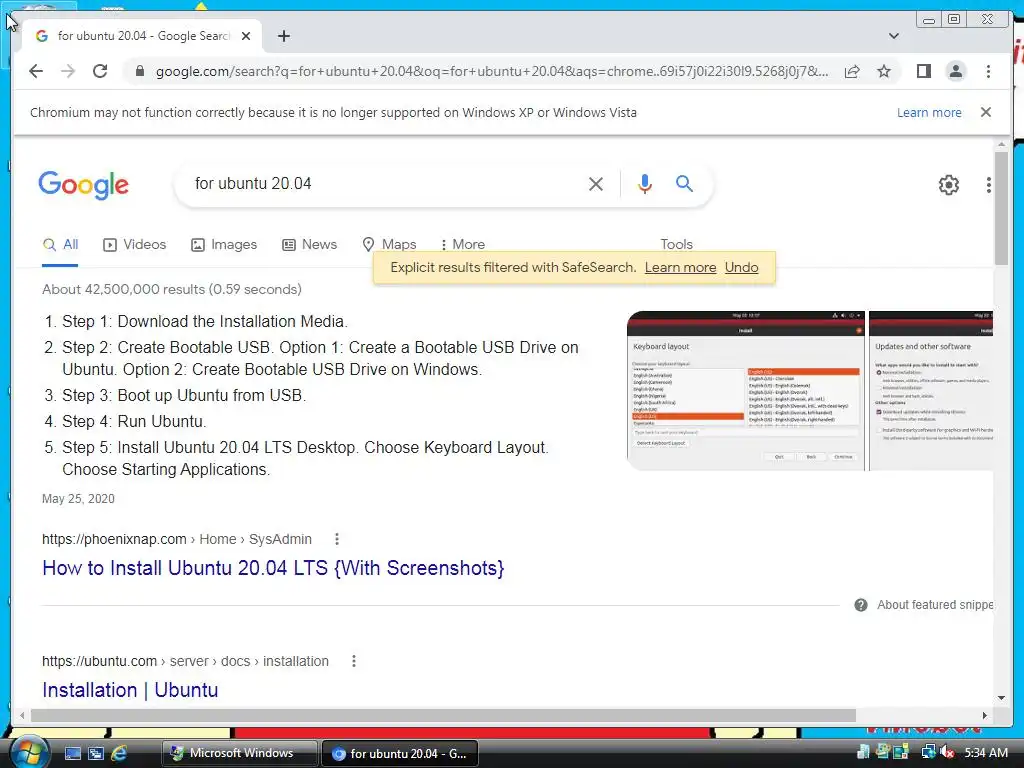Click the horizontal scrollbar thumb
Screen dimensions: 1024x768
pyautogui.click(x=443, y=716)
